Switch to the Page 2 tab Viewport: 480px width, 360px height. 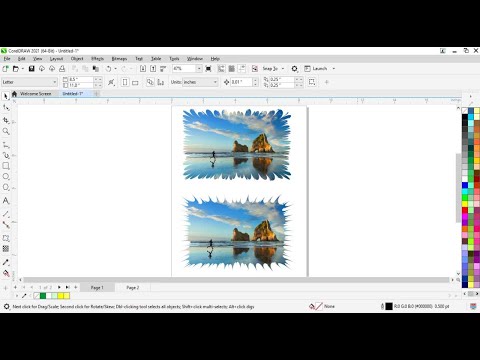[133, 287]
